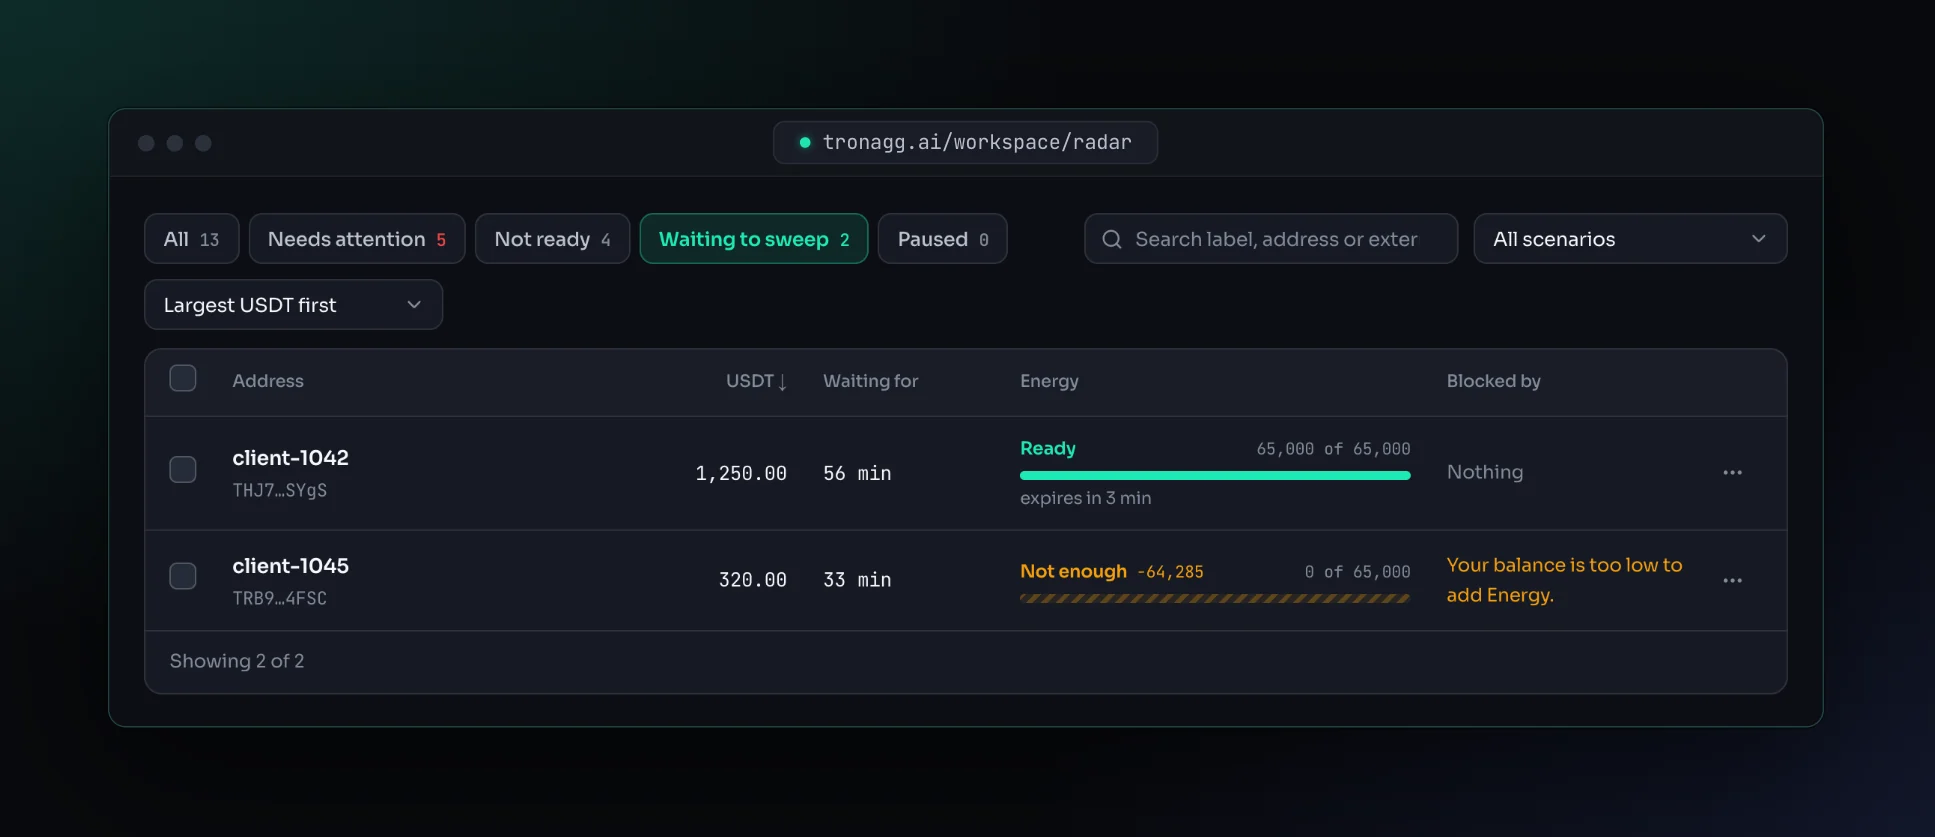Viewport: 1935px width, 837px height.
Task: Click the striped energy bar for client-1045
Action: pyautogui.click(x=1215, y=598)
